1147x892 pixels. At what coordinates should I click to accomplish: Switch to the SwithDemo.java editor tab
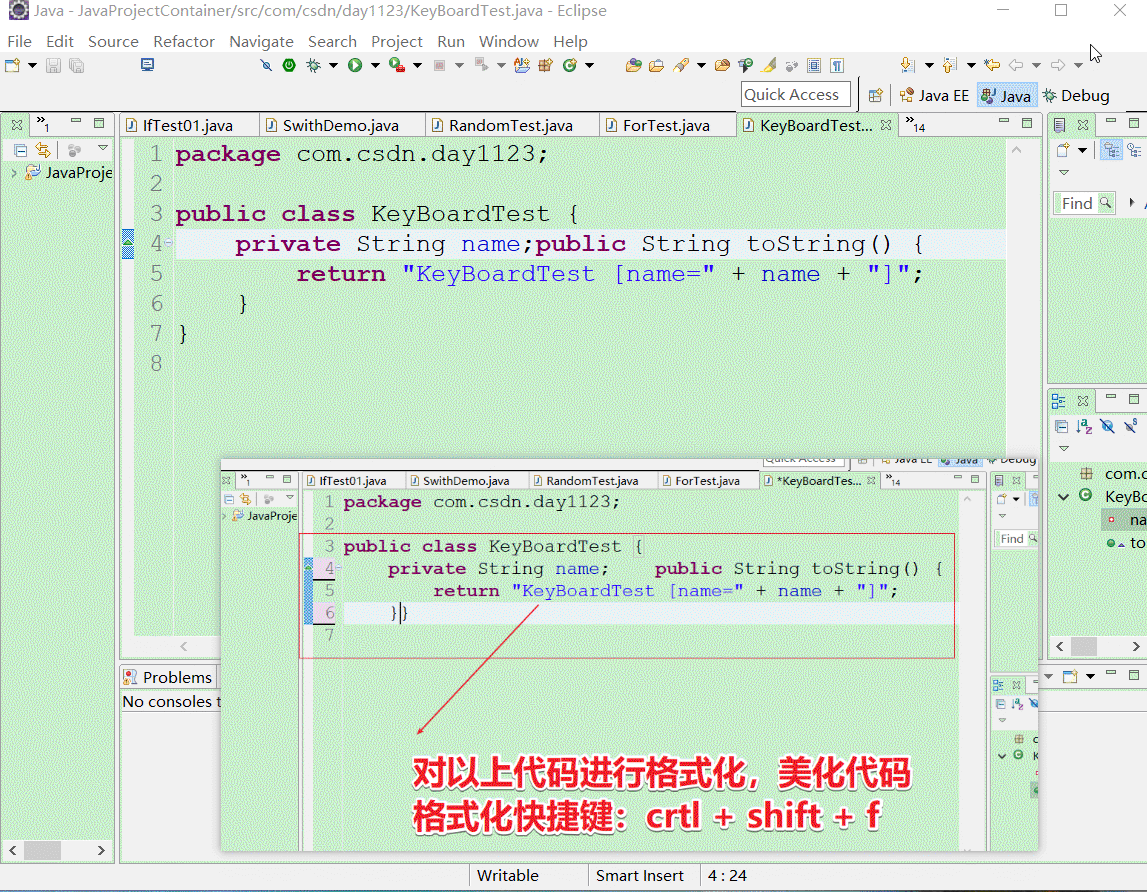(x=341, y=125)
